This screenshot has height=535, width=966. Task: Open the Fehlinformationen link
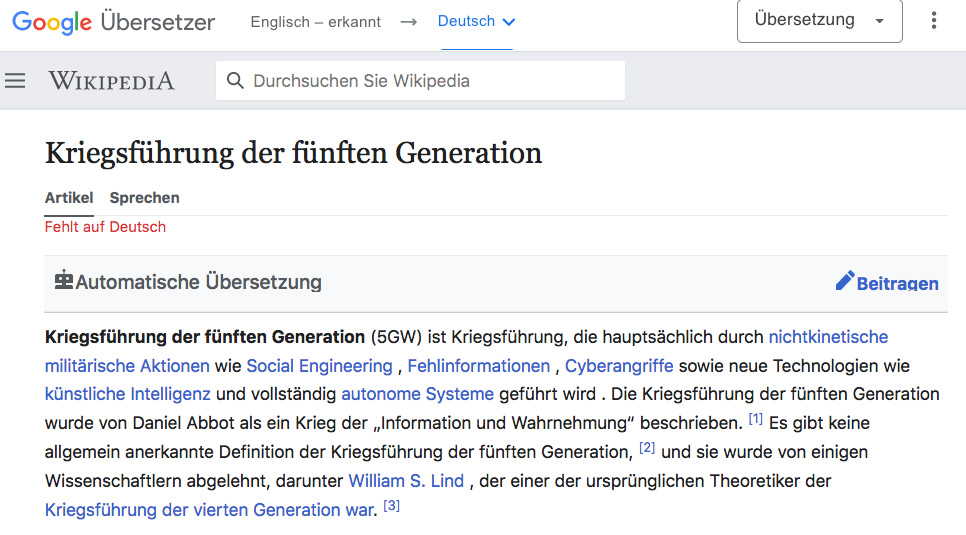point(478,366)
